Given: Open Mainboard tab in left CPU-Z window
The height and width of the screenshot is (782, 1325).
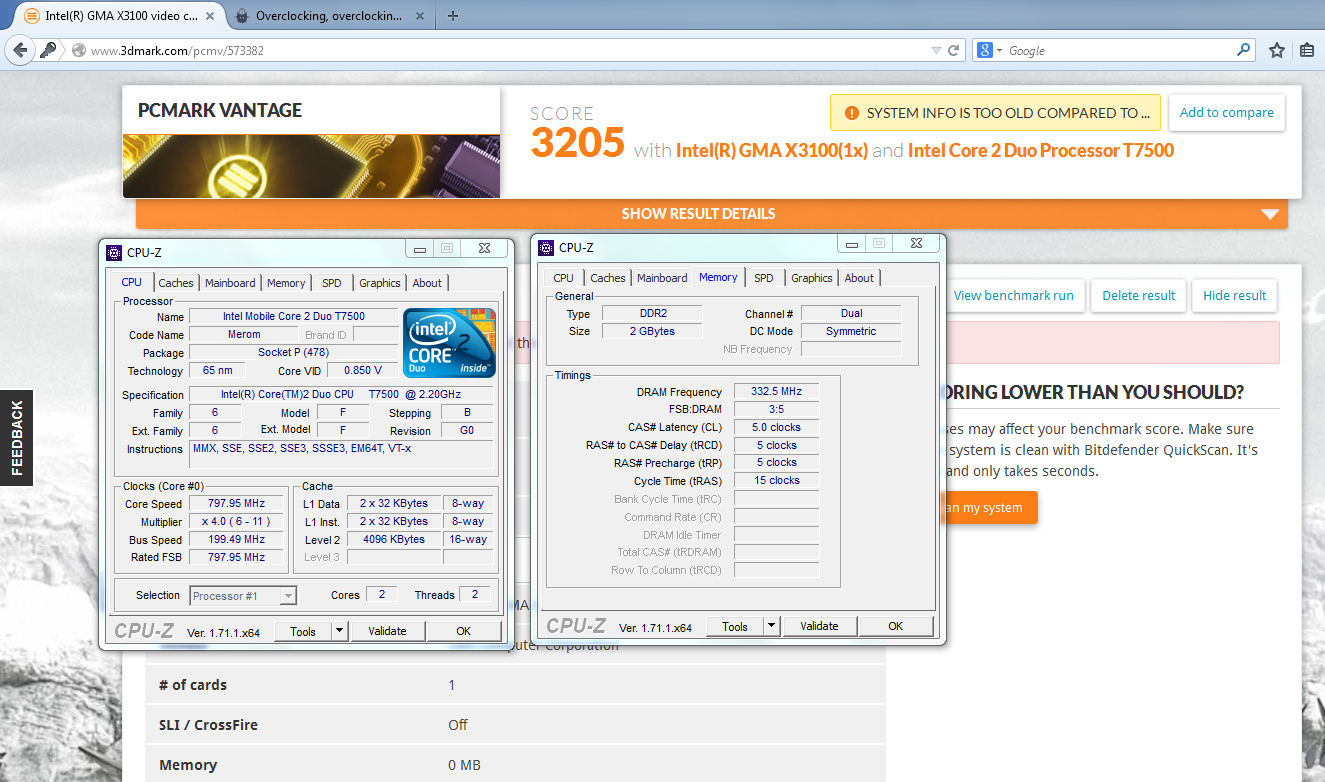Looking at the screenshot, I should click(230, 283).
